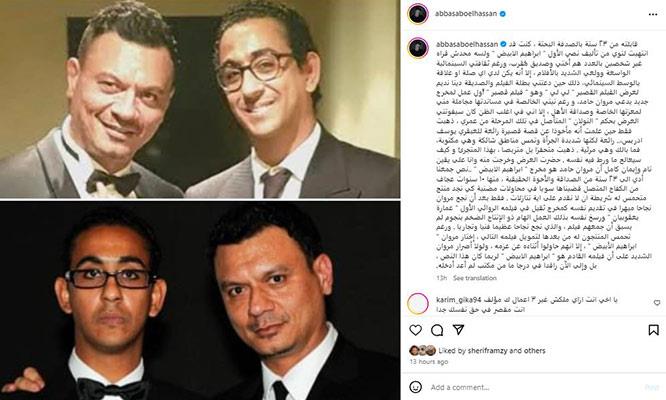Open the emoji picker smiley icon
This screenshot has height=400, width=666.
point(416,387)
